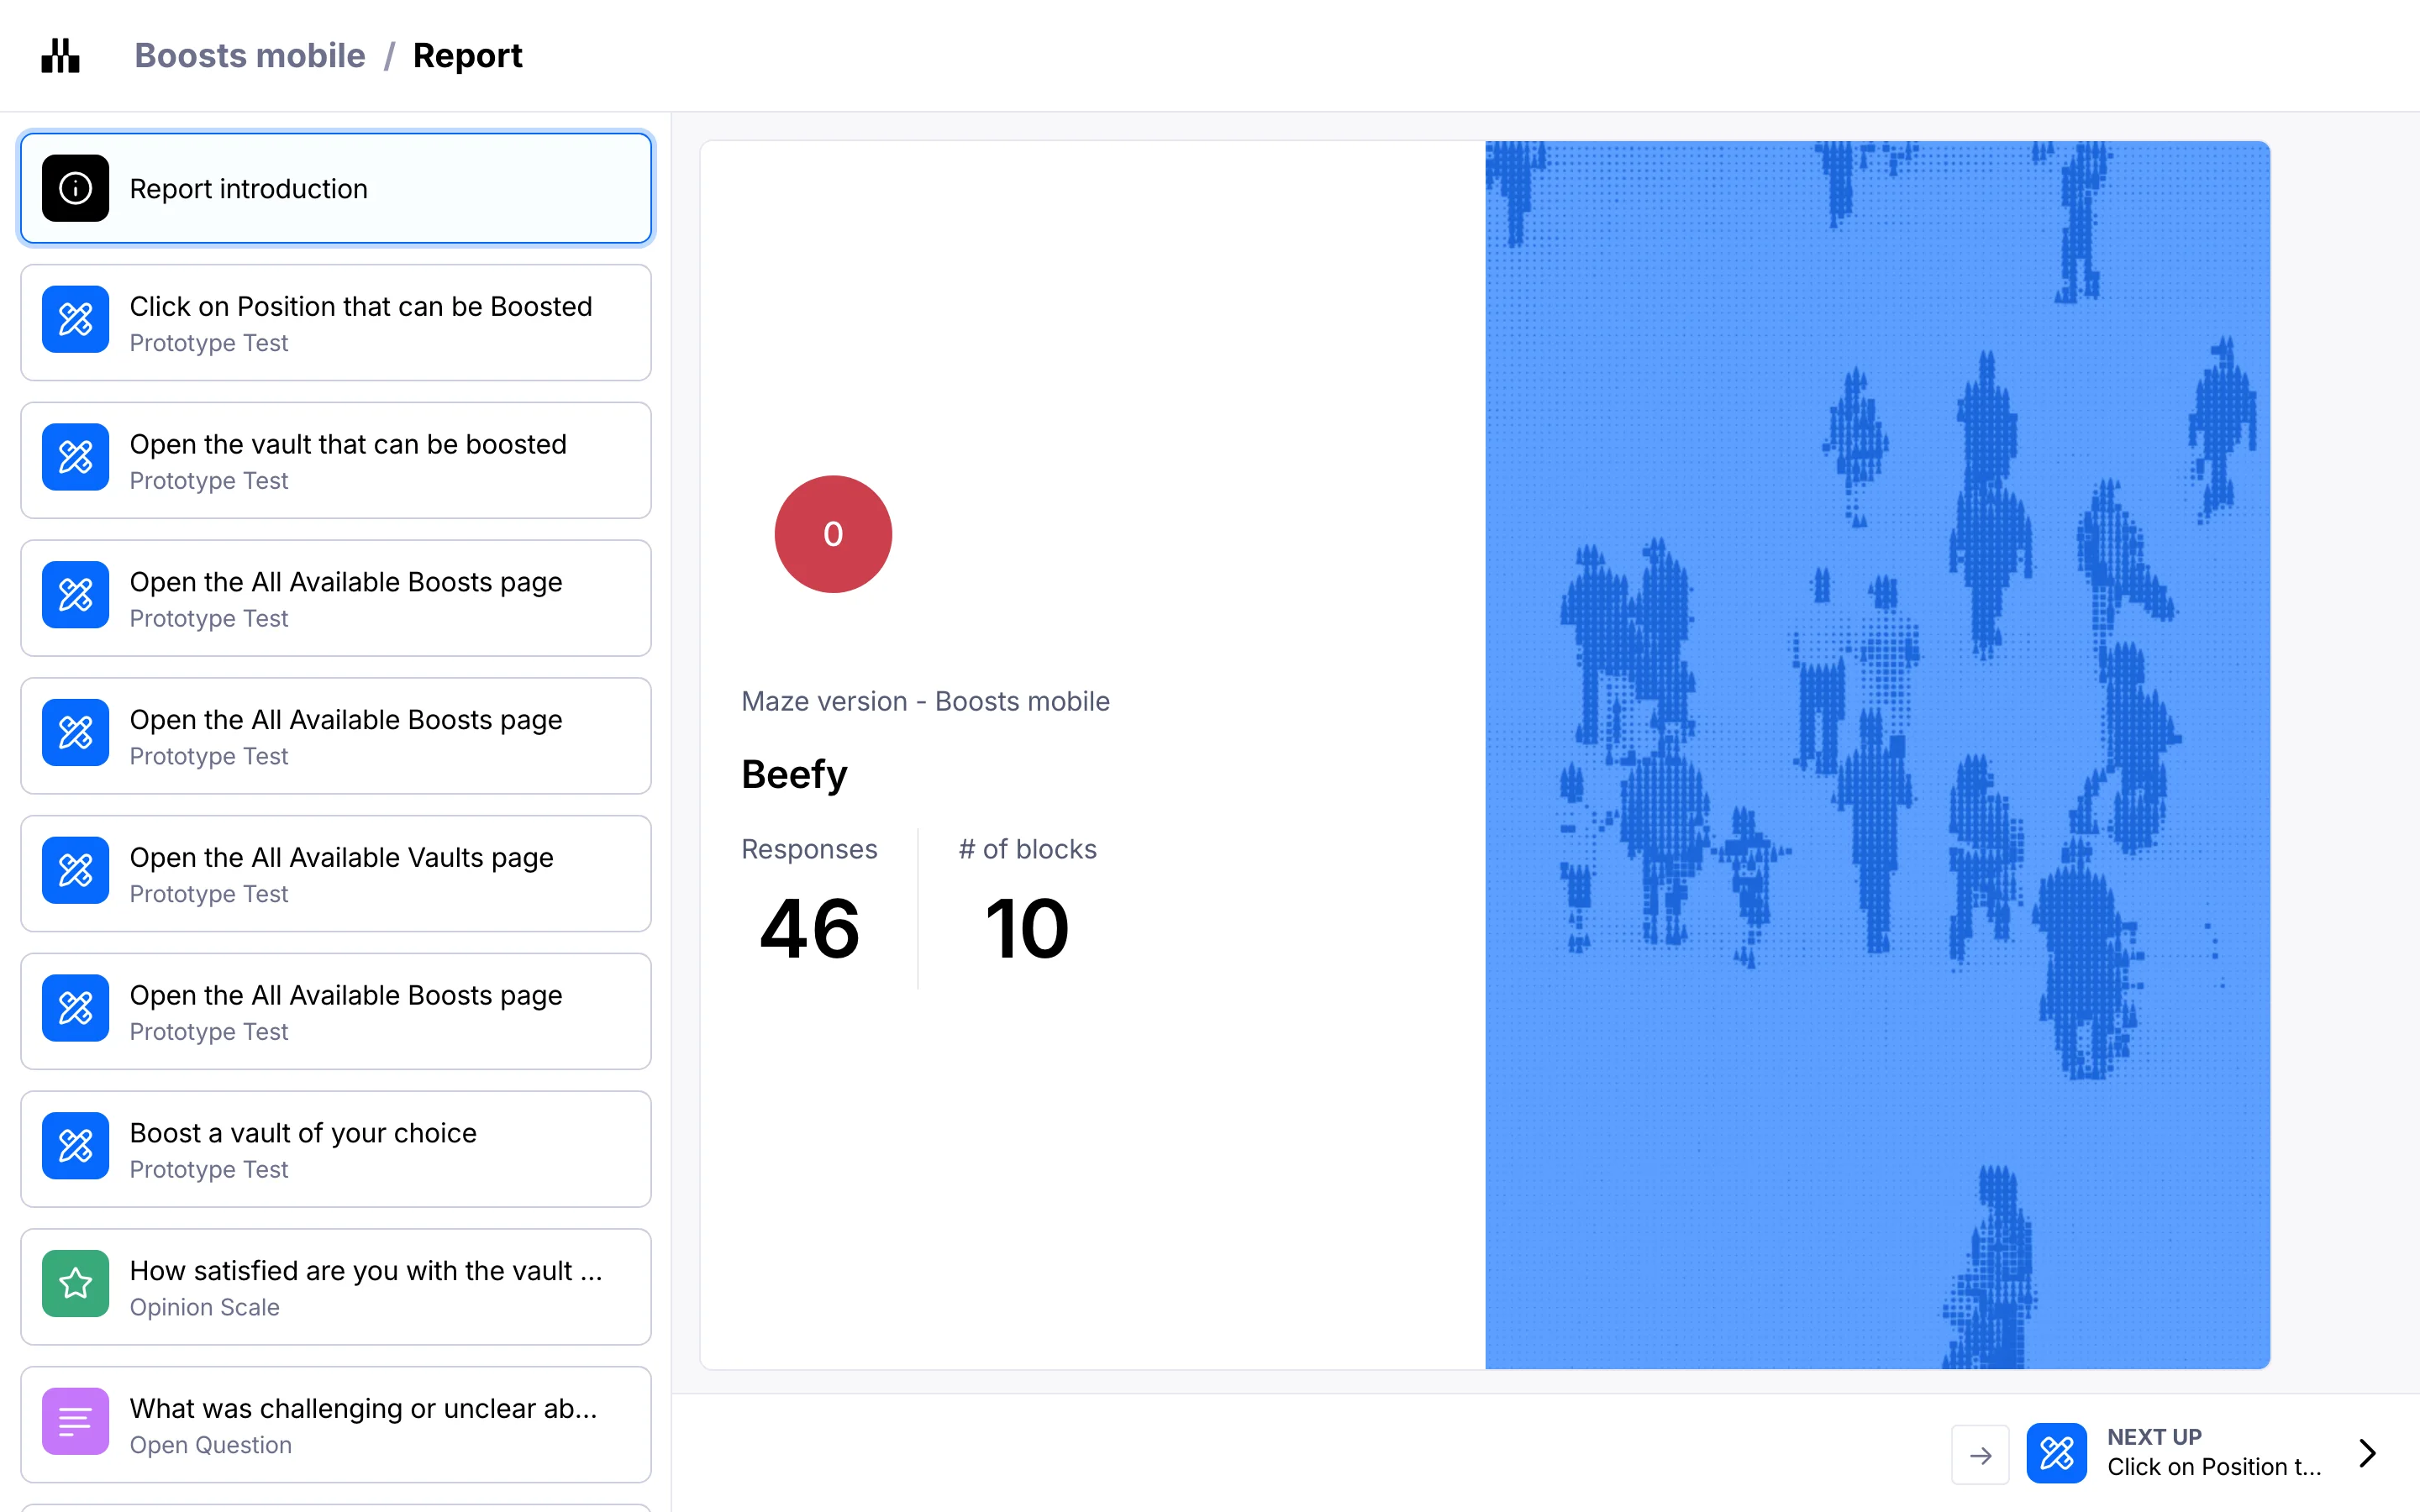The width and height of the screenshot is (2420, 1512).
Task: Click the right-arrow next button
Action: coord(1980,1454)
